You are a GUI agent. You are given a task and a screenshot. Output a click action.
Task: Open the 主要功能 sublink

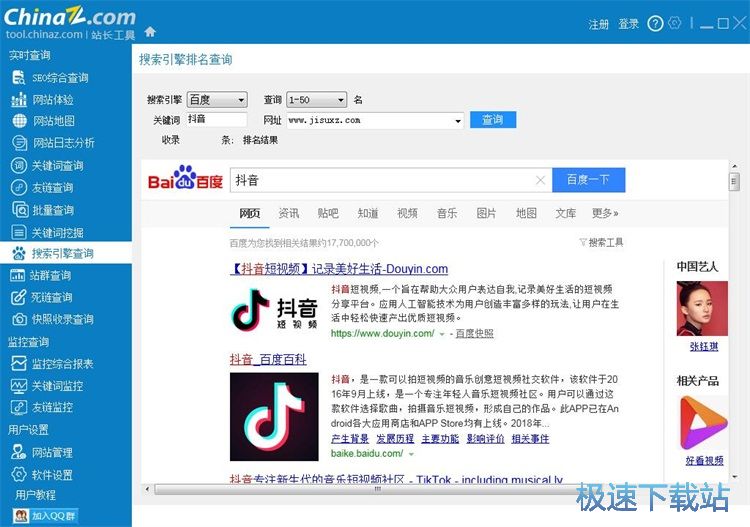(440, 439)
